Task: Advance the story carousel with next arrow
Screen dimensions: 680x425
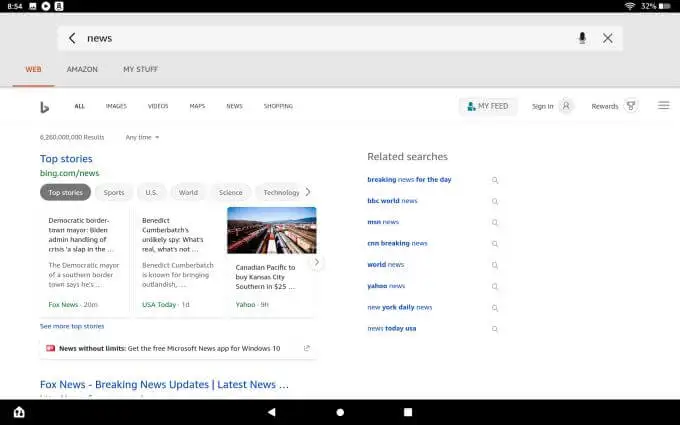Action: [317, 262]
